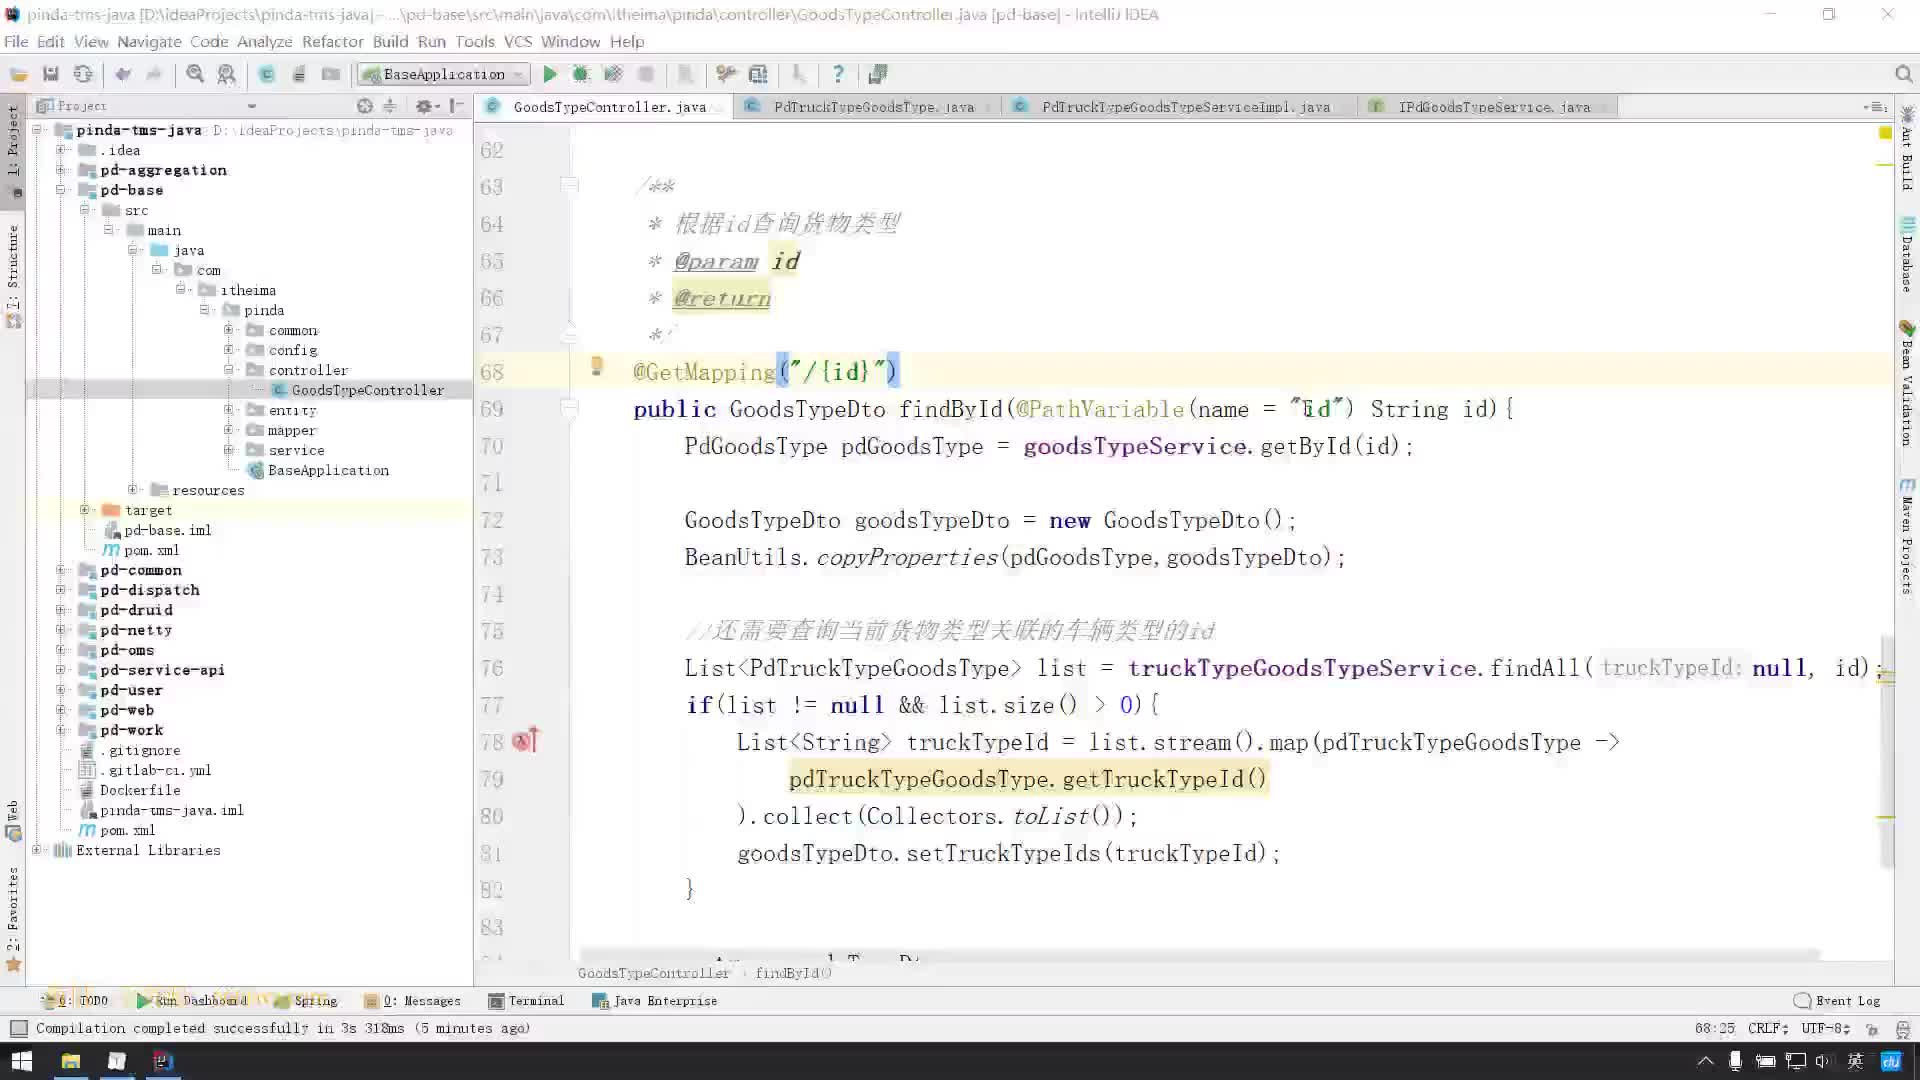Collapse all in Project panel

[390, 106]
